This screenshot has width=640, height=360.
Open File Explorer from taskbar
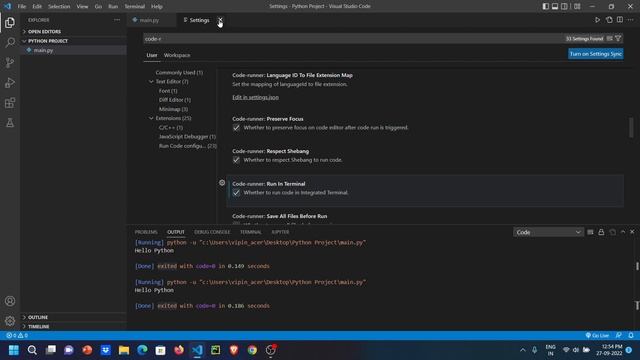pos(124,350)
